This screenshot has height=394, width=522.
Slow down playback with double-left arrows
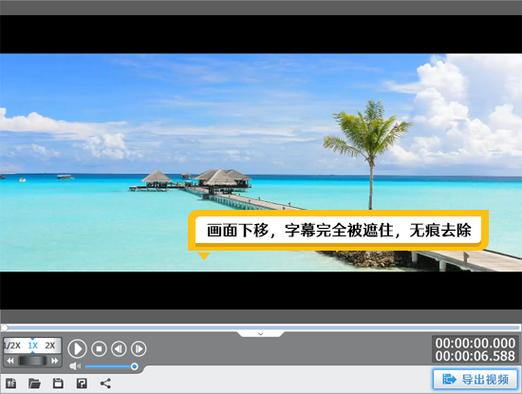click(10, 361)
